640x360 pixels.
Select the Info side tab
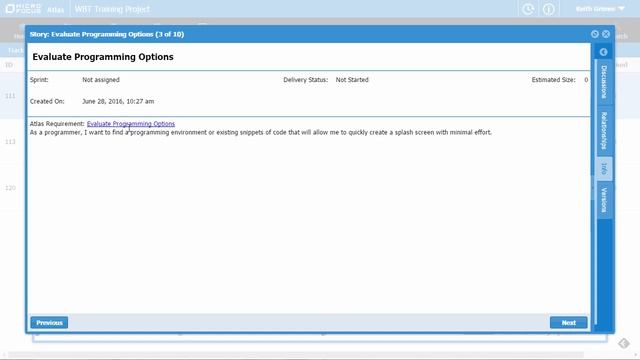coord(604,168)
